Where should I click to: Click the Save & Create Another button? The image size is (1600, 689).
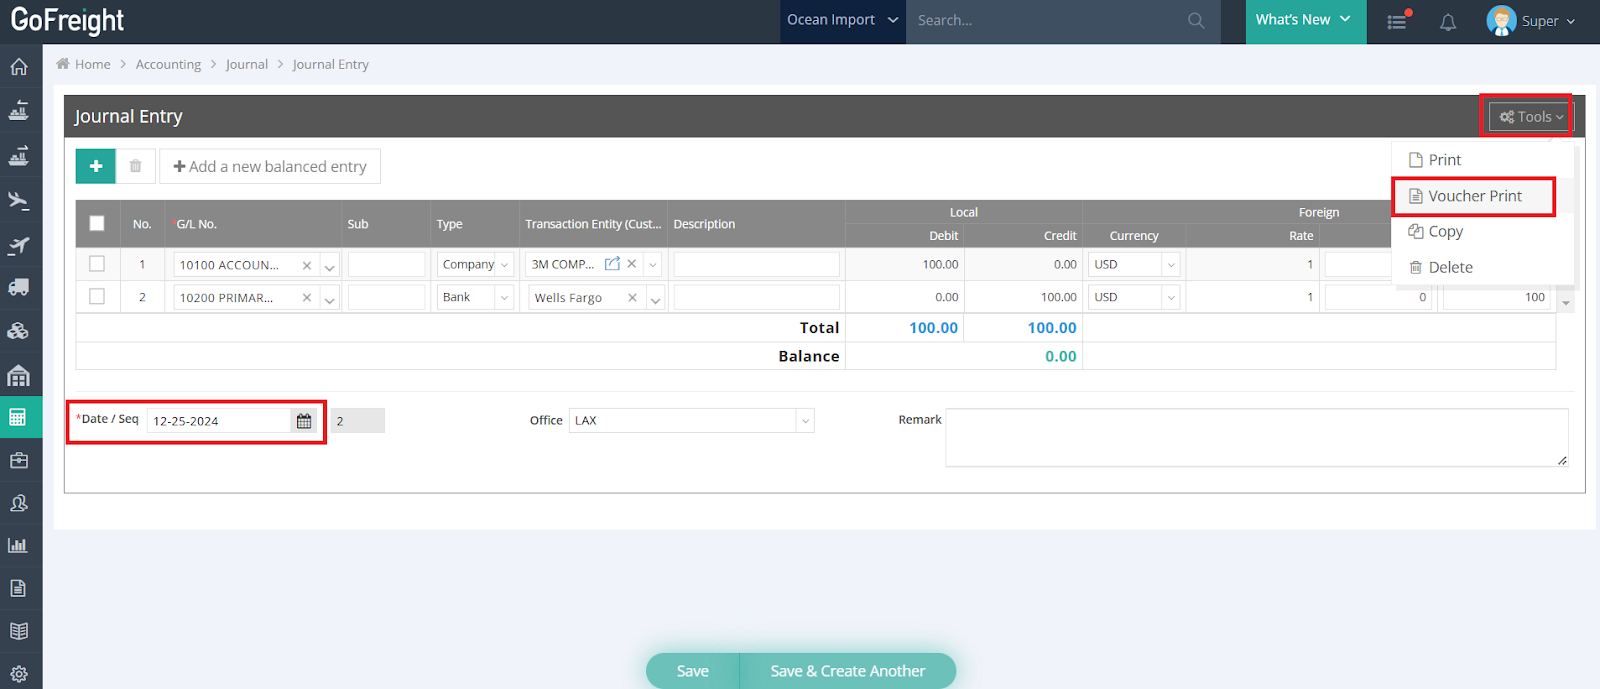tap(847, 671)
